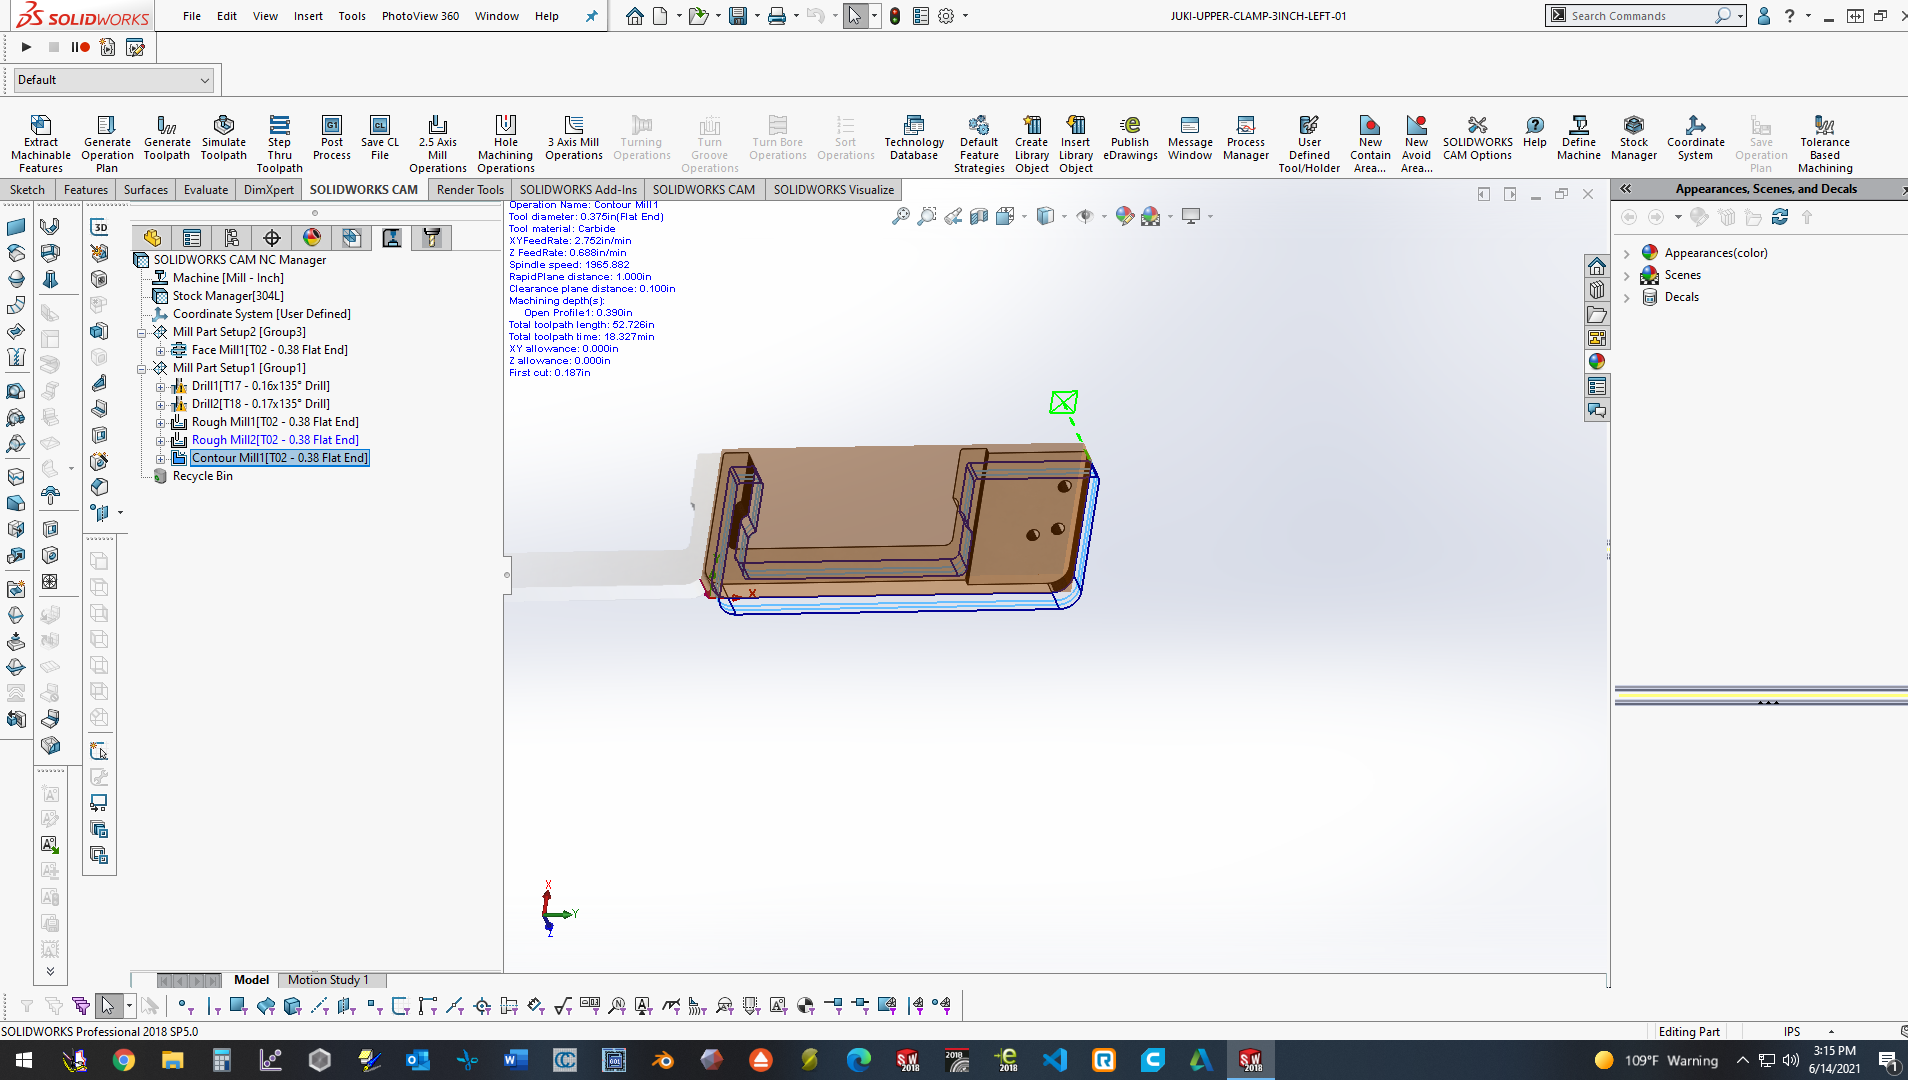This screenshot has width=1908, height=1080.
Task: Open Recycle Bin in CAM tree
Action: click(x=202, y=476)
